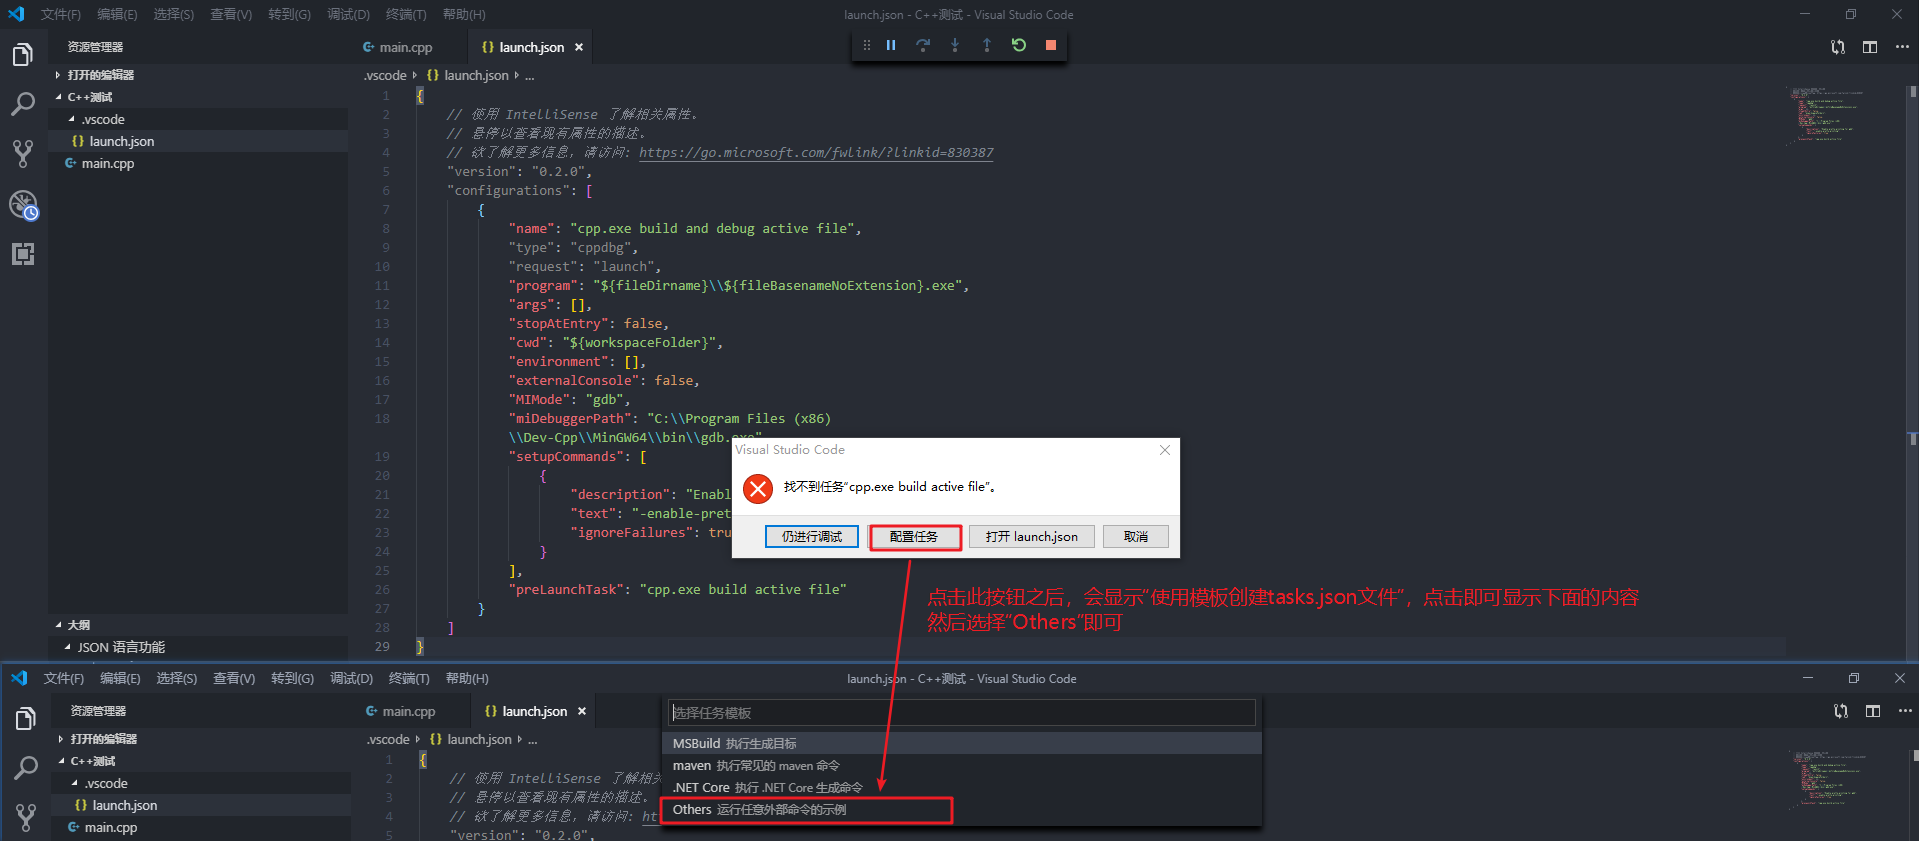Select launch.json in top sidebar tree

(198, 141)
